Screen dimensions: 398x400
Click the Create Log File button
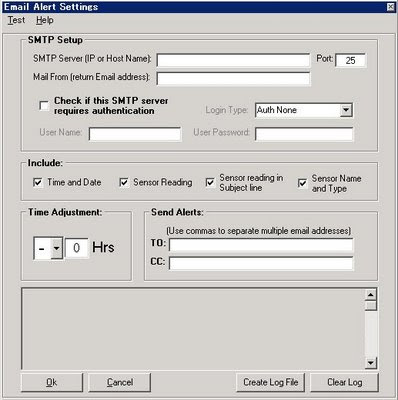tap(271, 382)
